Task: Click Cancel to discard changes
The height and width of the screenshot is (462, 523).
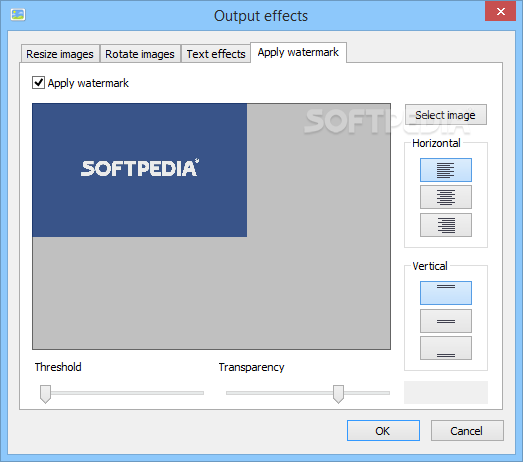Action: click(x=467, y=431)
